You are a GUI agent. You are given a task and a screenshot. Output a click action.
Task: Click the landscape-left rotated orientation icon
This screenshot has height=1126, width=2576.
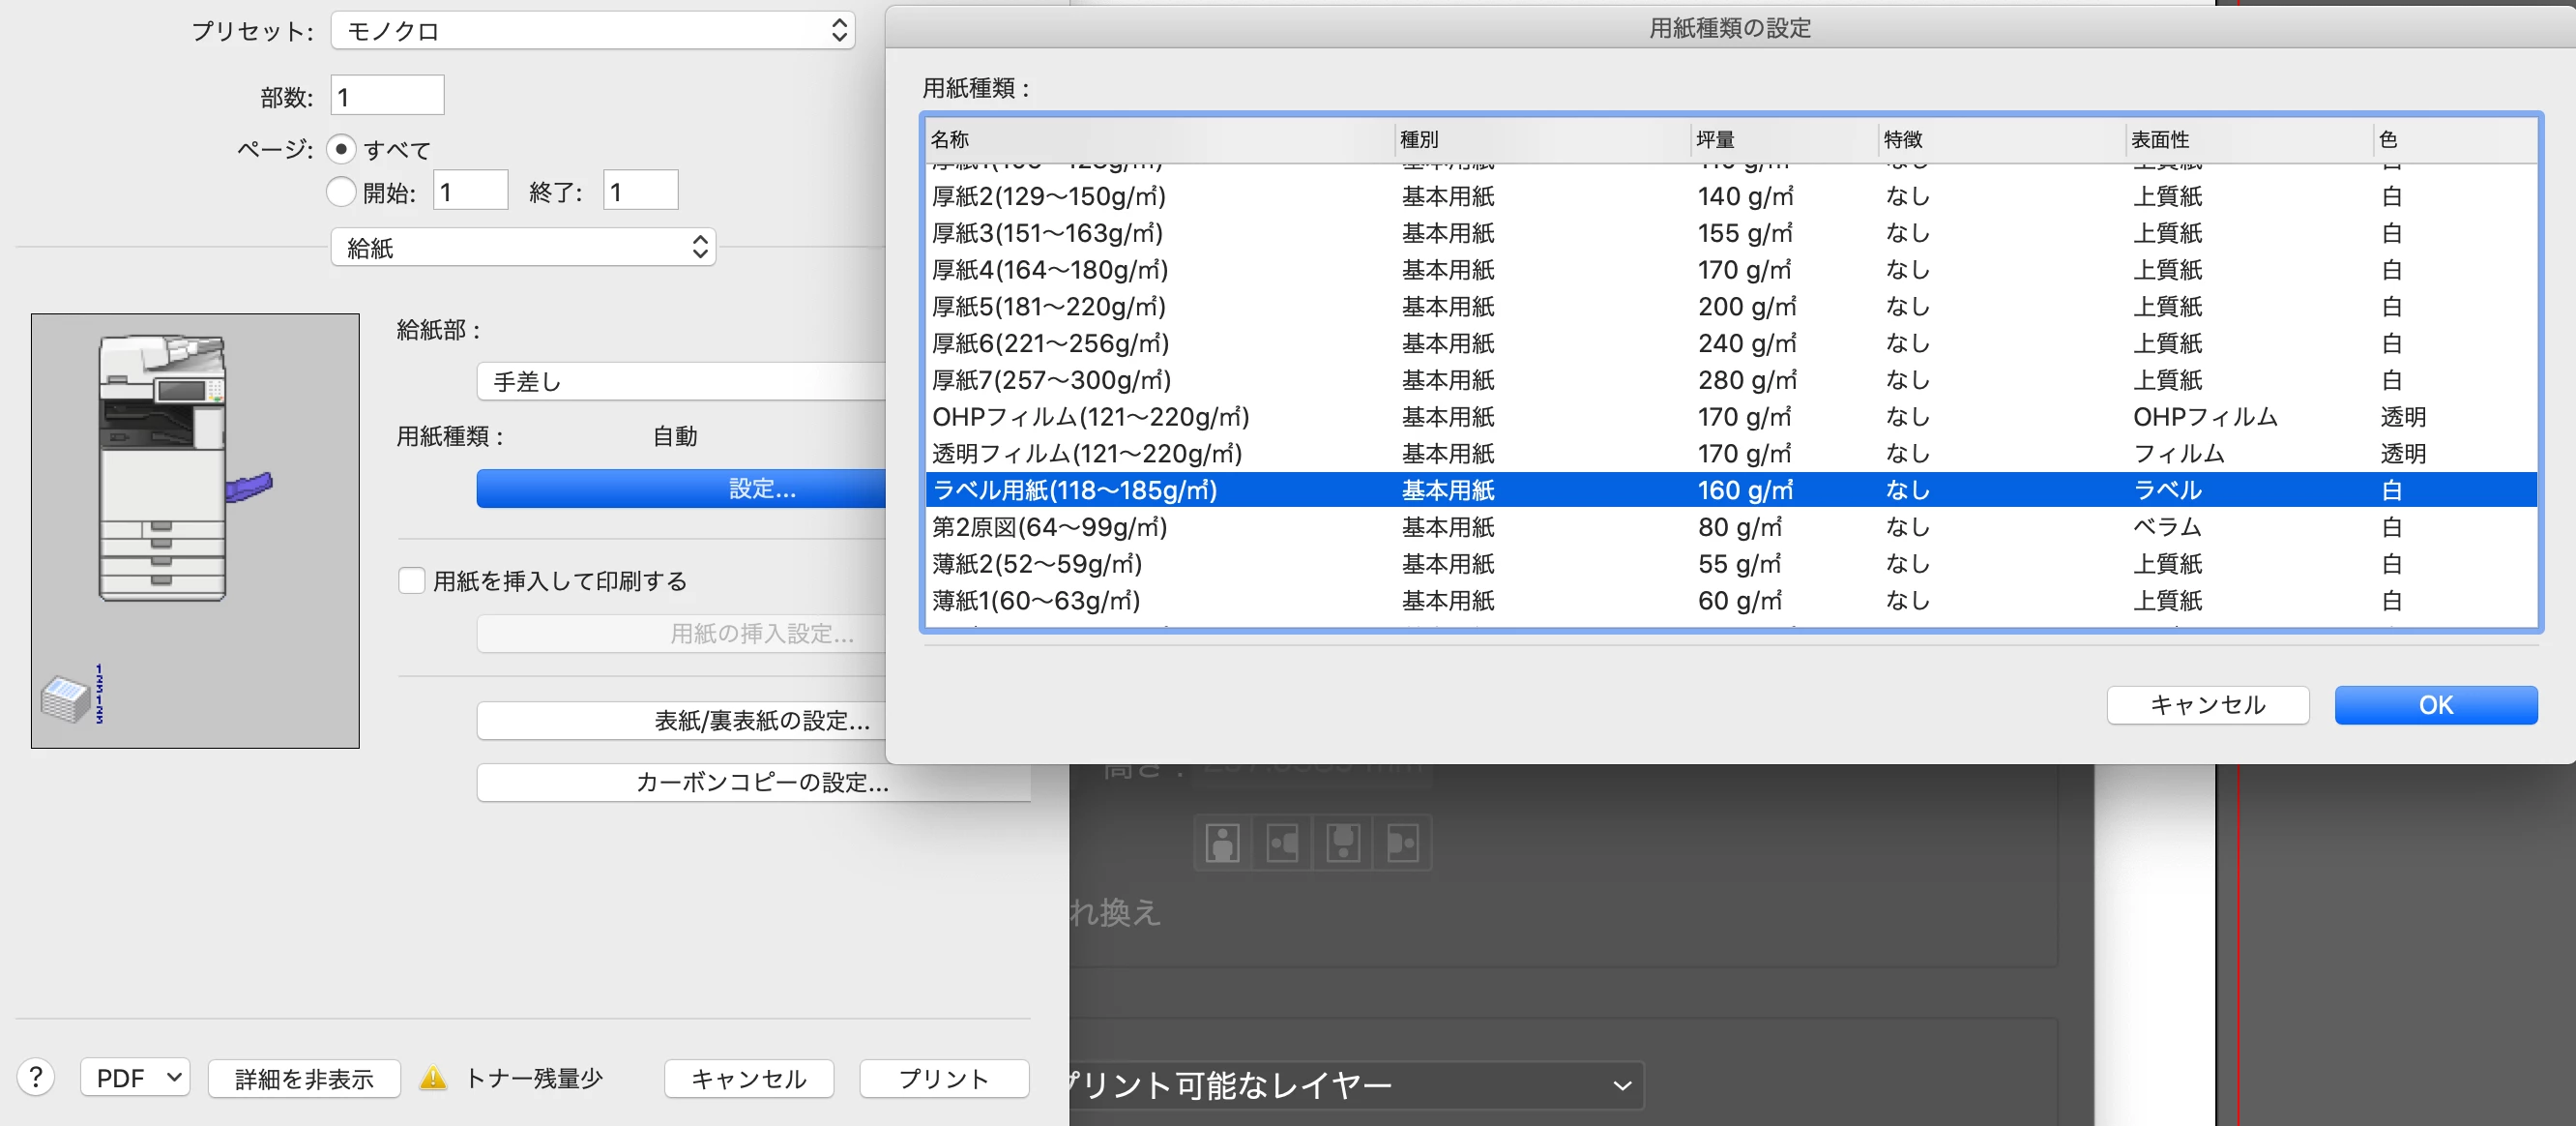coord(1282,843)
